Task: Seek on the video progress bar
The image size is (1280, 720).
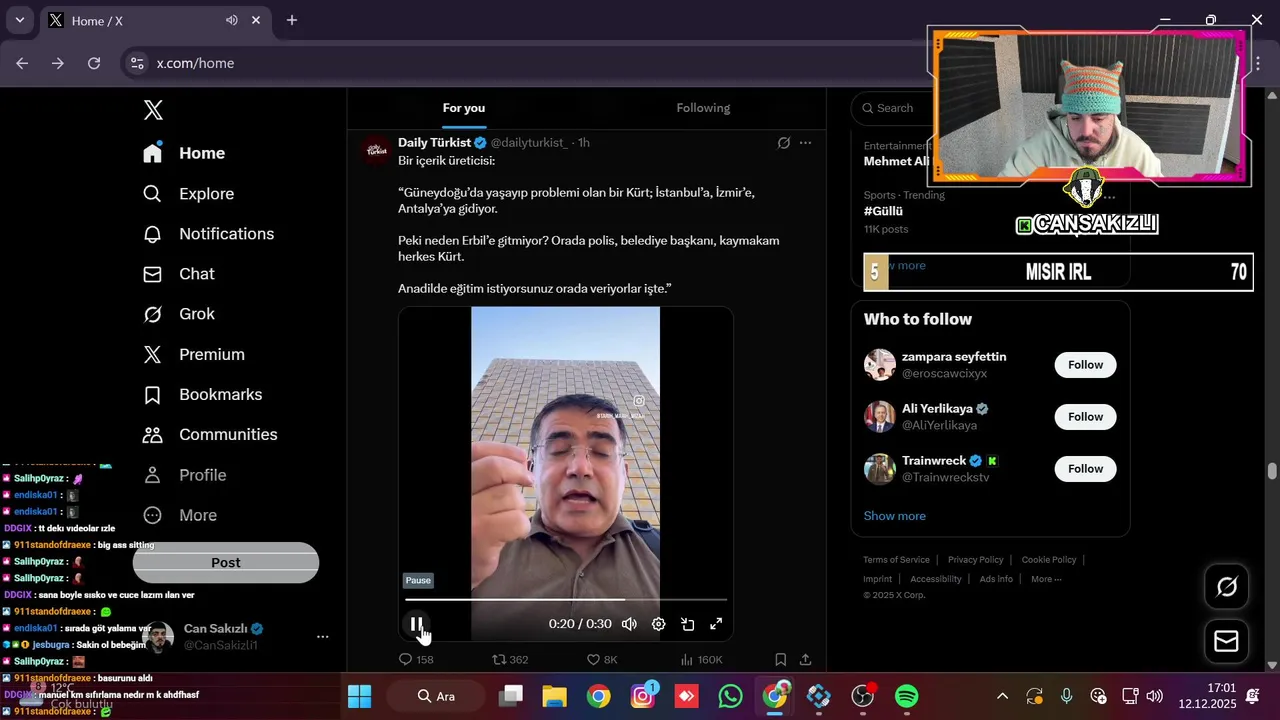Action: point(566,600)
